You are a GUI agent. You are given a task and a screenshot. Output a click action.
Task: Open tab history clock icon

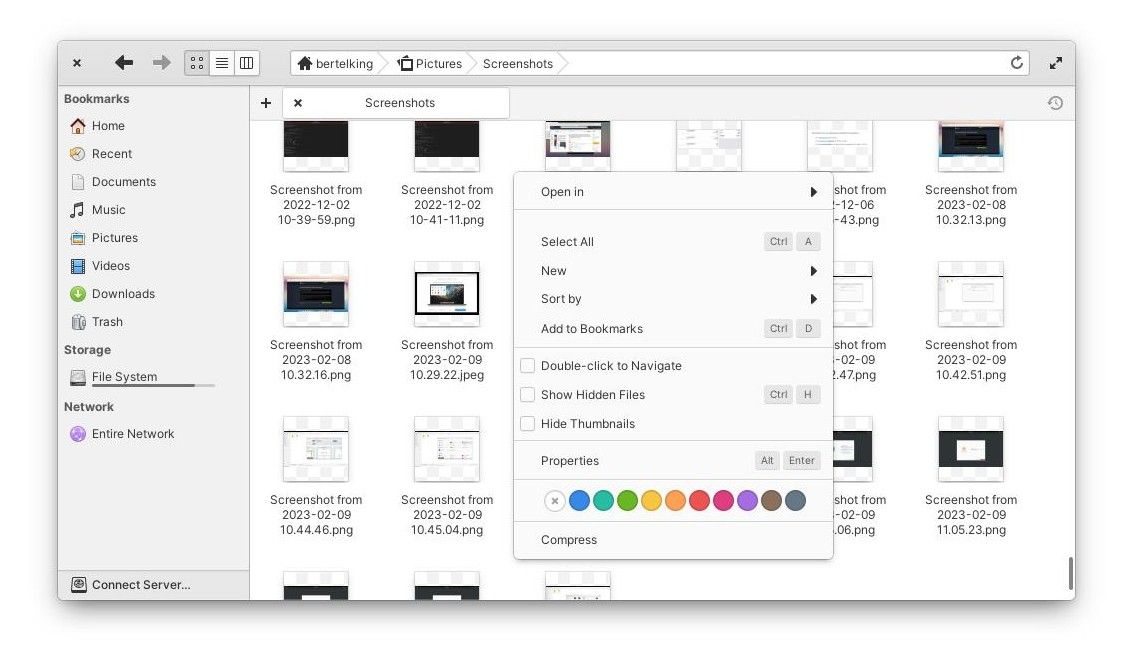coord(1055,103)
